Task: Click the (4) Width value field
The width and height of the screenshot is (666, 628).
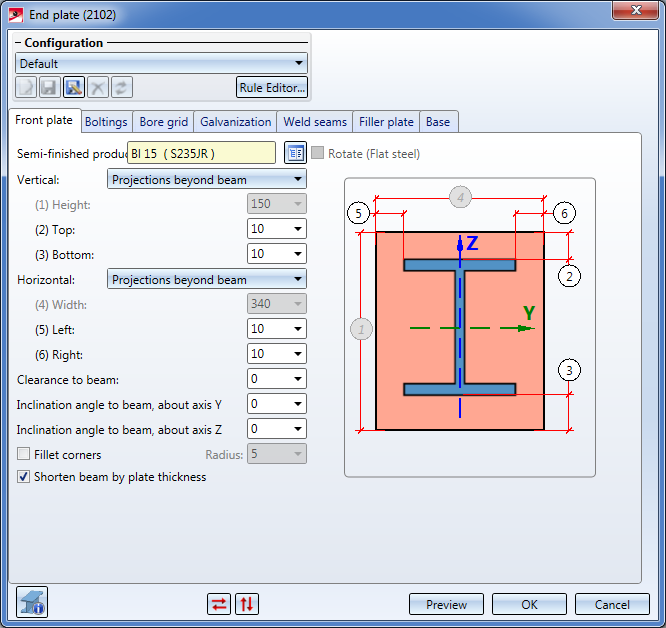Action: (x=277, y=304)
